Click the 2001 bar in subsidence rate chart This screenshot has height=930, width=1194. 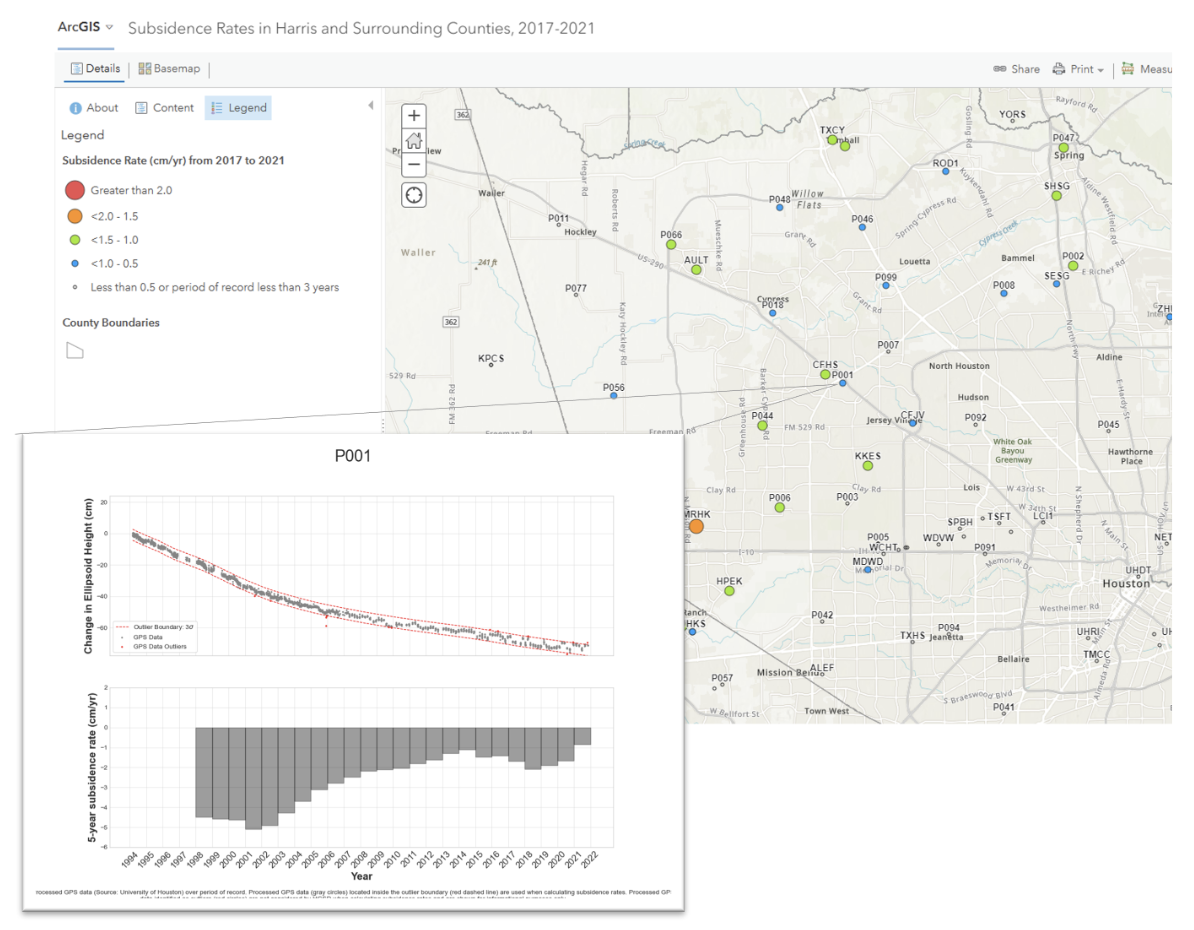(254, 778)
